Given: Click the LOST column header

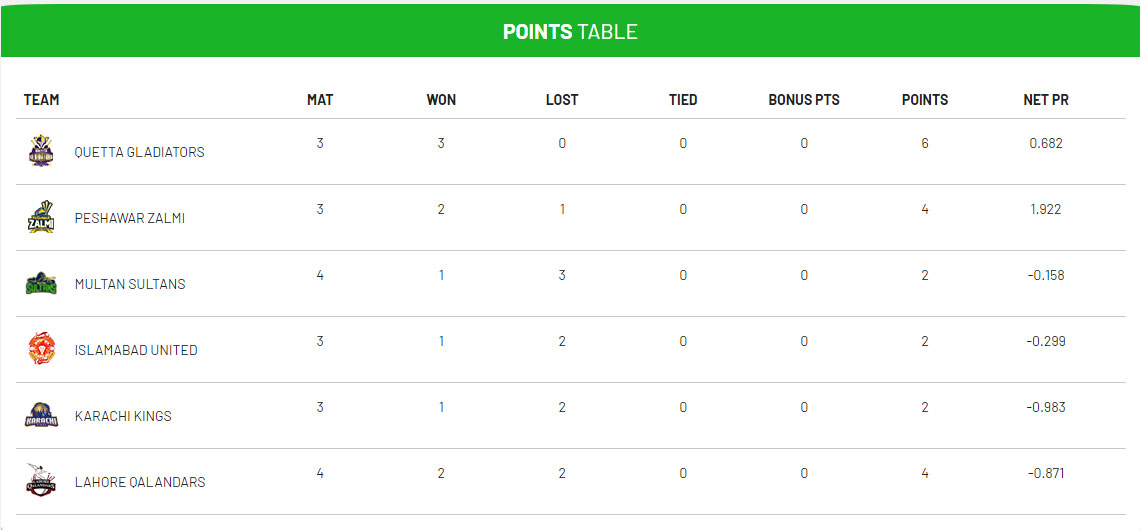Looking at the screenshot, I should point(562,100).
